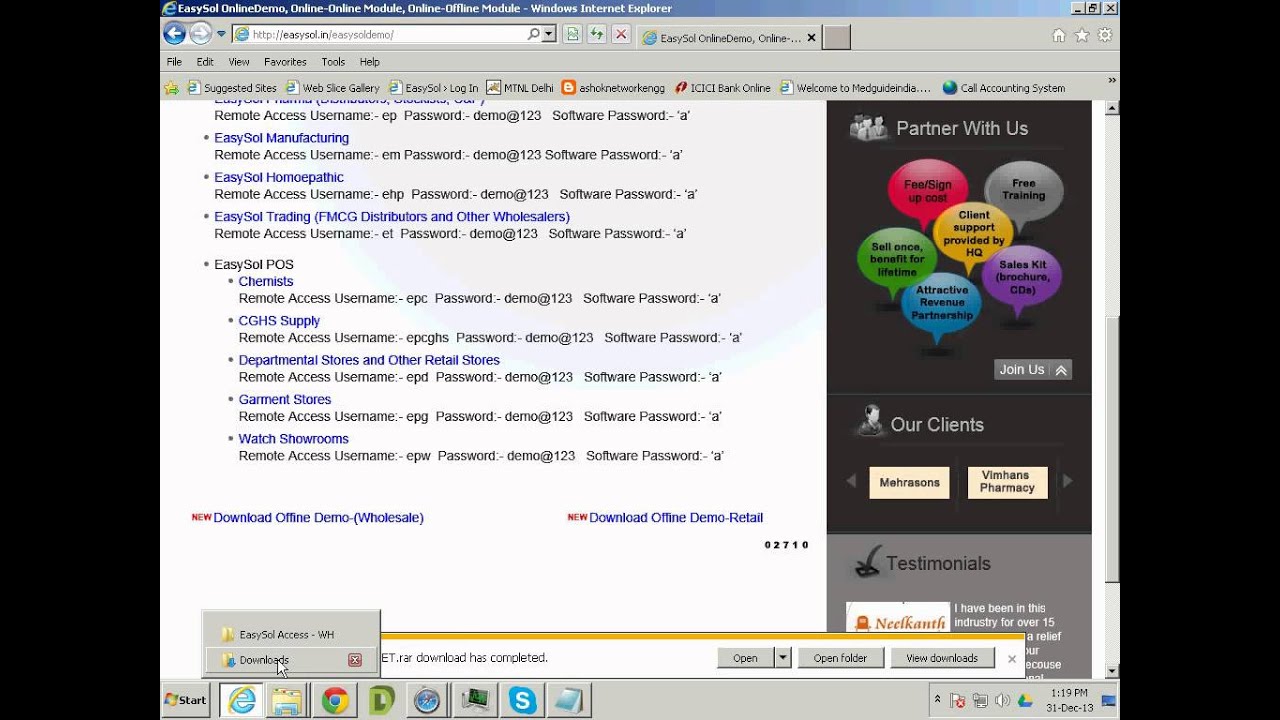
Task: Show hidden system tray icons arrow
Action: tap(938, 700)
